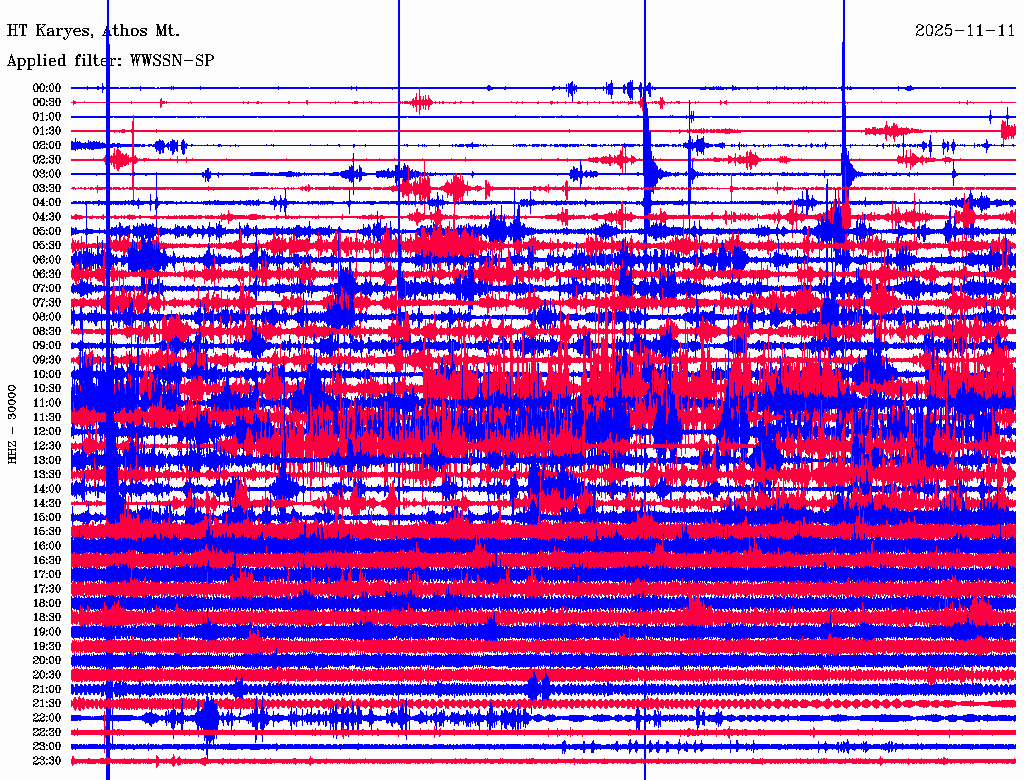Select the 20:30 time row label
Image resolution: width=1024 pixels, height=780 pixels.
[x=47, y=675]
